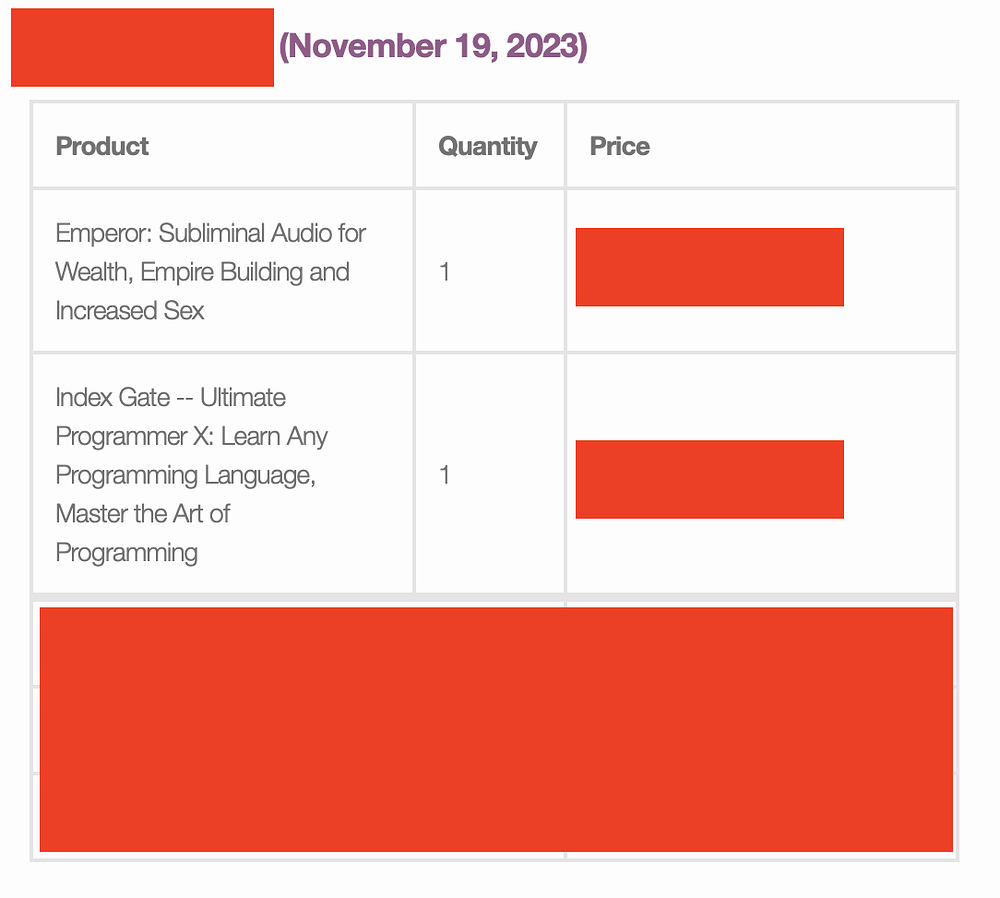Image resolution: width=1000 pixels, height=898 pixels.
Task: Select the Price column header
Action: 619,146
